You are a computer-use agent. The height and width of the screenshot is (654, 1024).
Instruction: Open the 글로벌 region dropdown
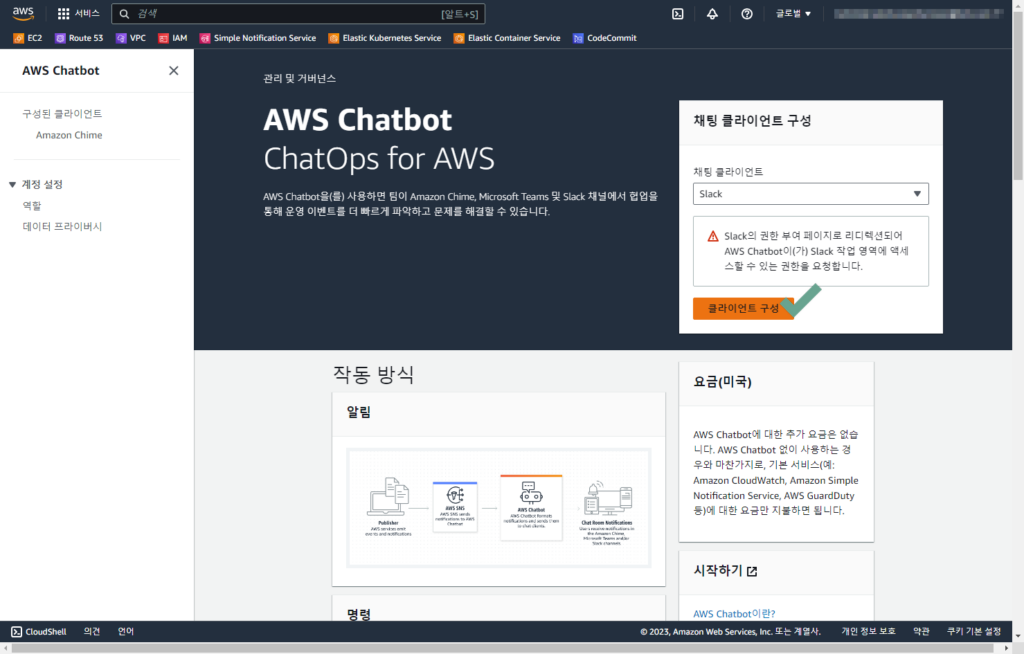(793, 14)
